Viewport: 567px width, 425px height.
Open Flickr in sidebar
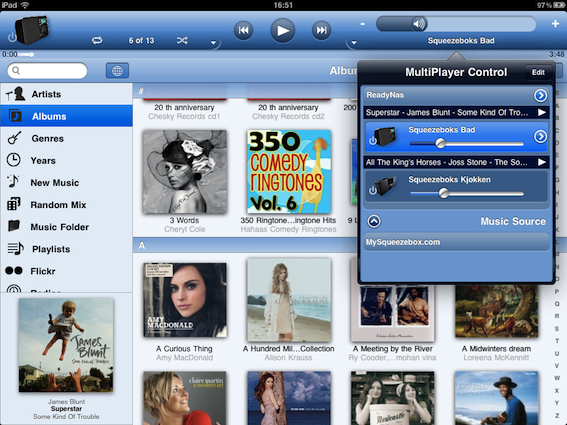67,271
